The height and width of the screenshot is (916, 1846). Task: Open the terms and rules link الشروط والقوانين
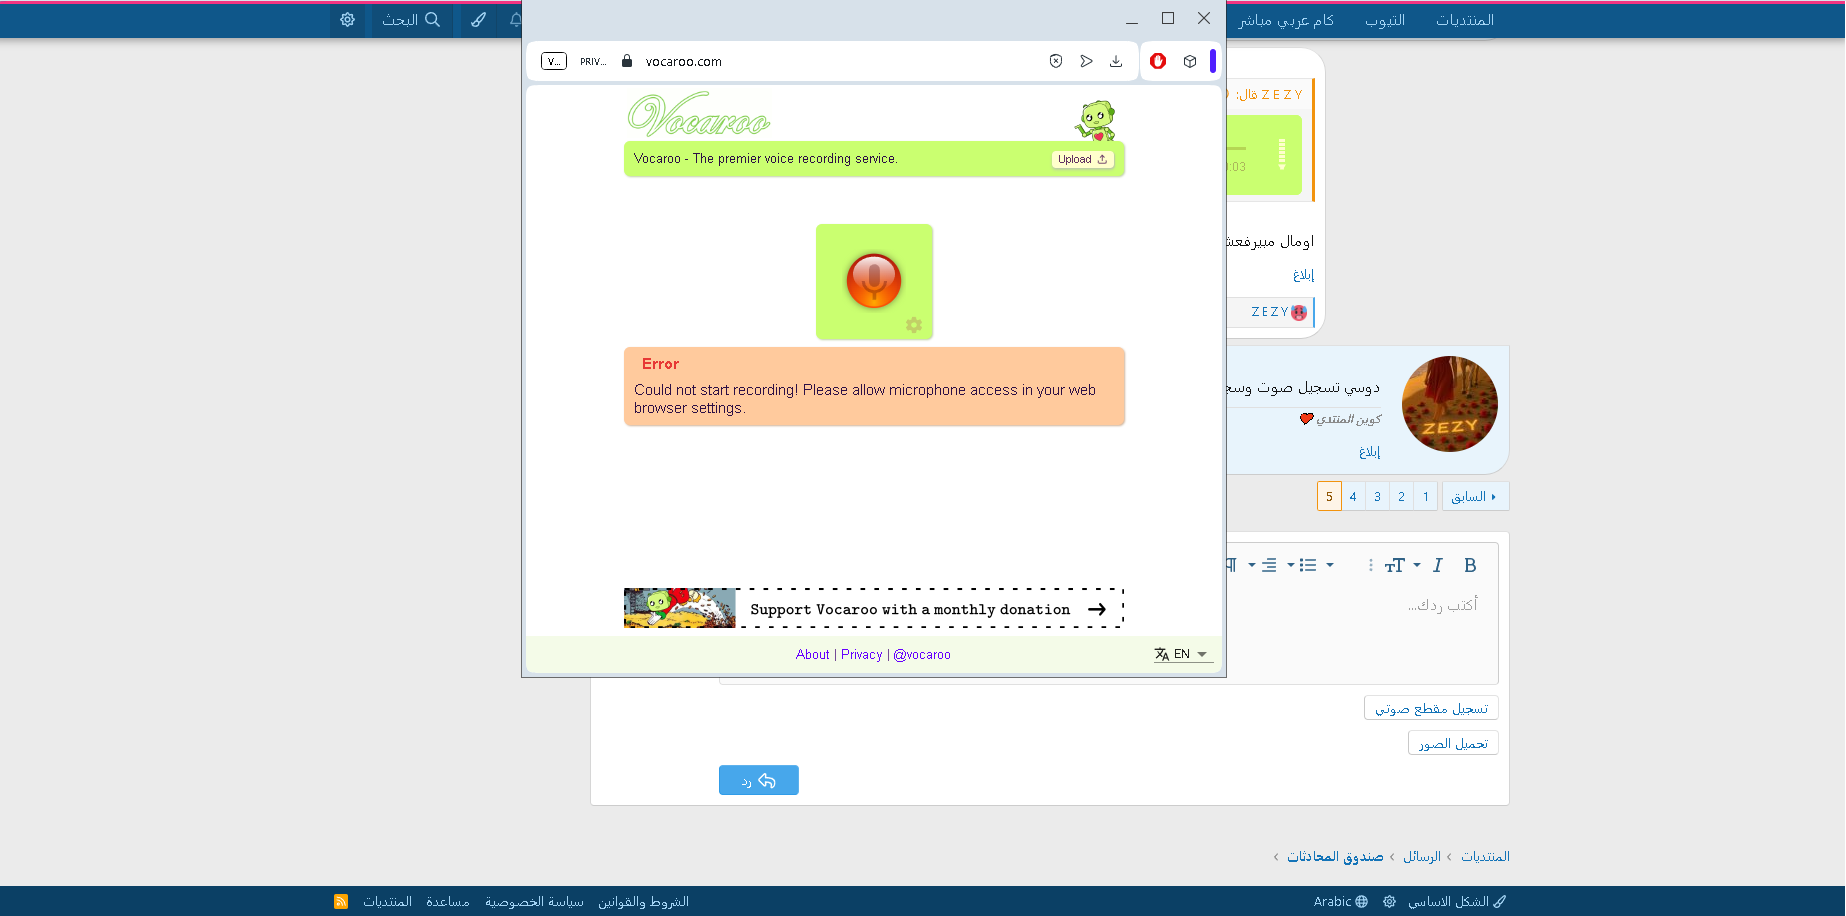pos(643,901)
